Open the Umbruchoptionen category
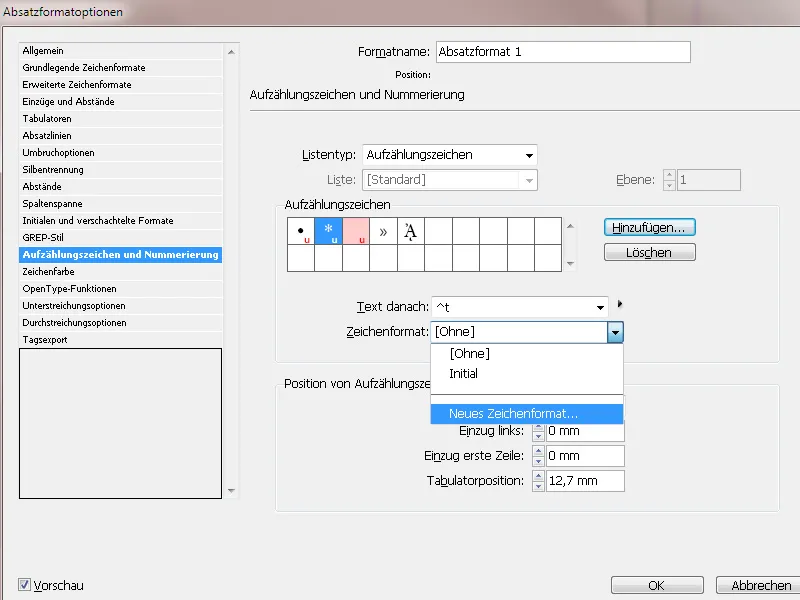The width and height of the screenshot is (800, 600). 120,153
